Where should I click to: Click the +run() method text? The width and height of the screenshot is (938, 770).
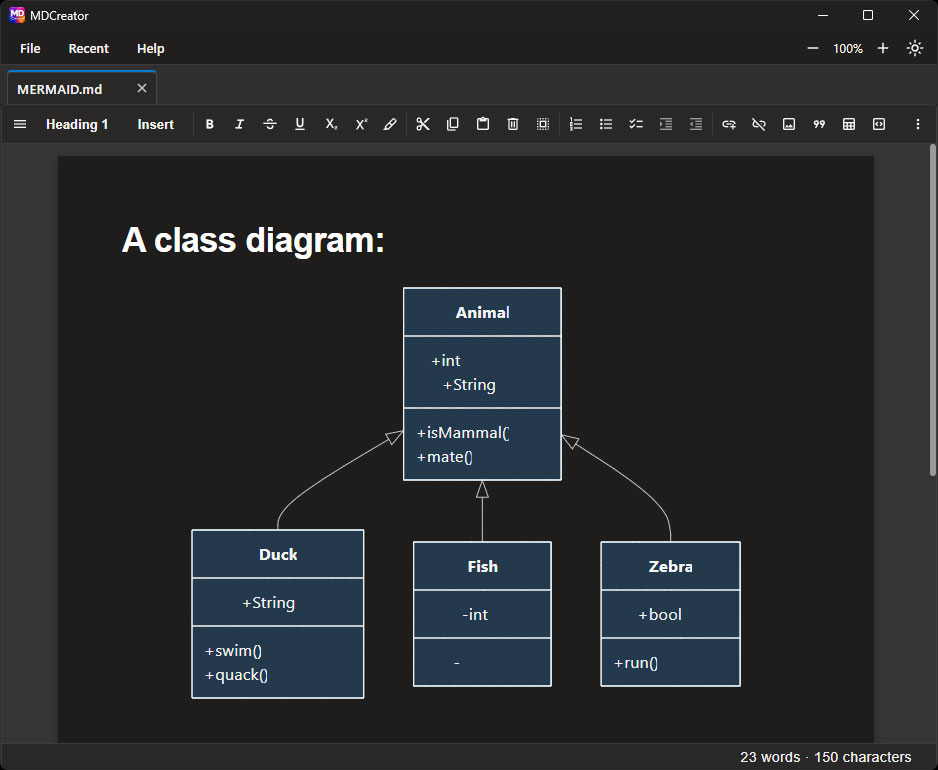[636, 663]
